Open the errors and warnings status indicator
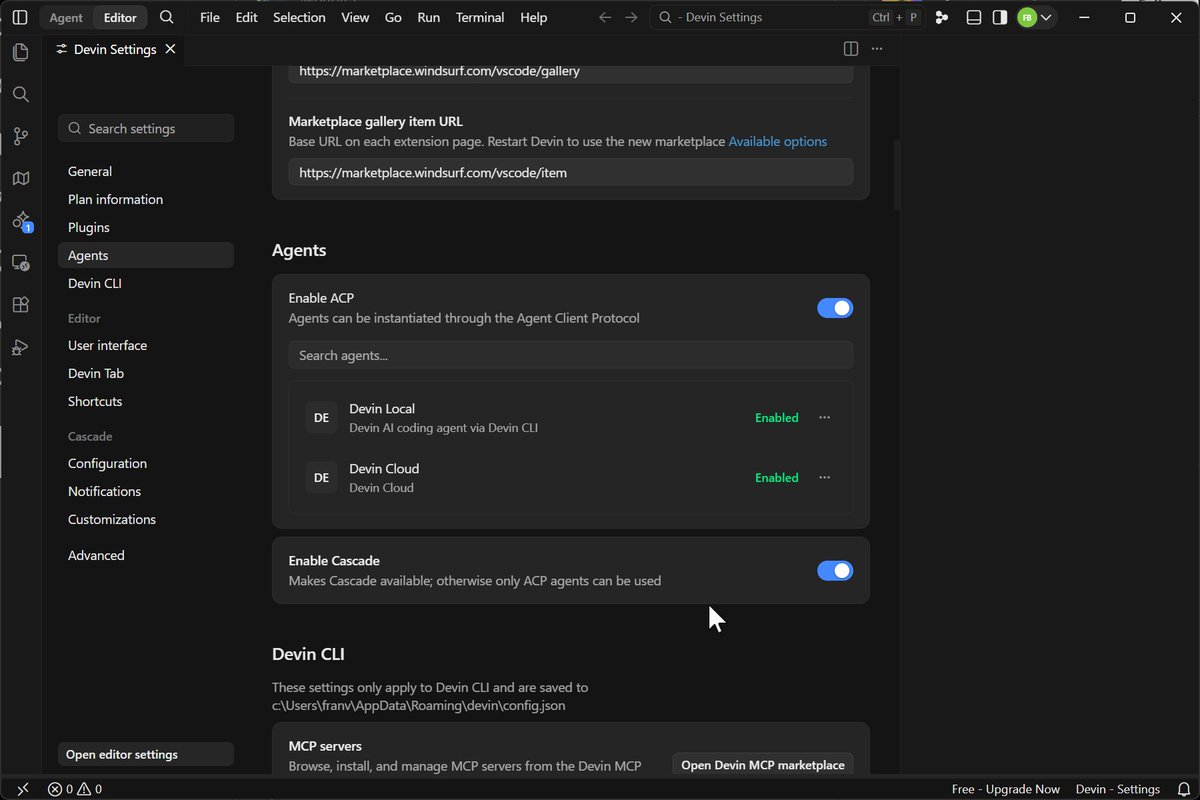The width and height of the screenshot is (1200, 800). [75, 789]
